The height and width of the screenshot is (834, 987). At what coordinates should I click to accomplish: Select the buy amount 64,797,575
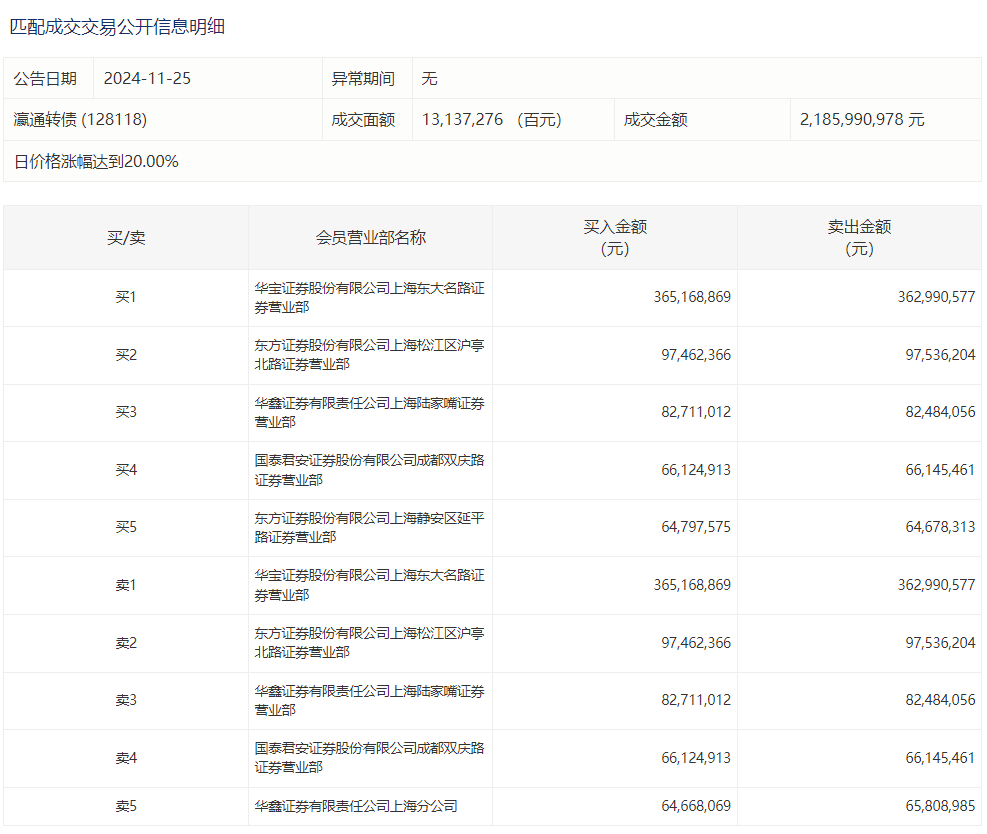(695, 528)
